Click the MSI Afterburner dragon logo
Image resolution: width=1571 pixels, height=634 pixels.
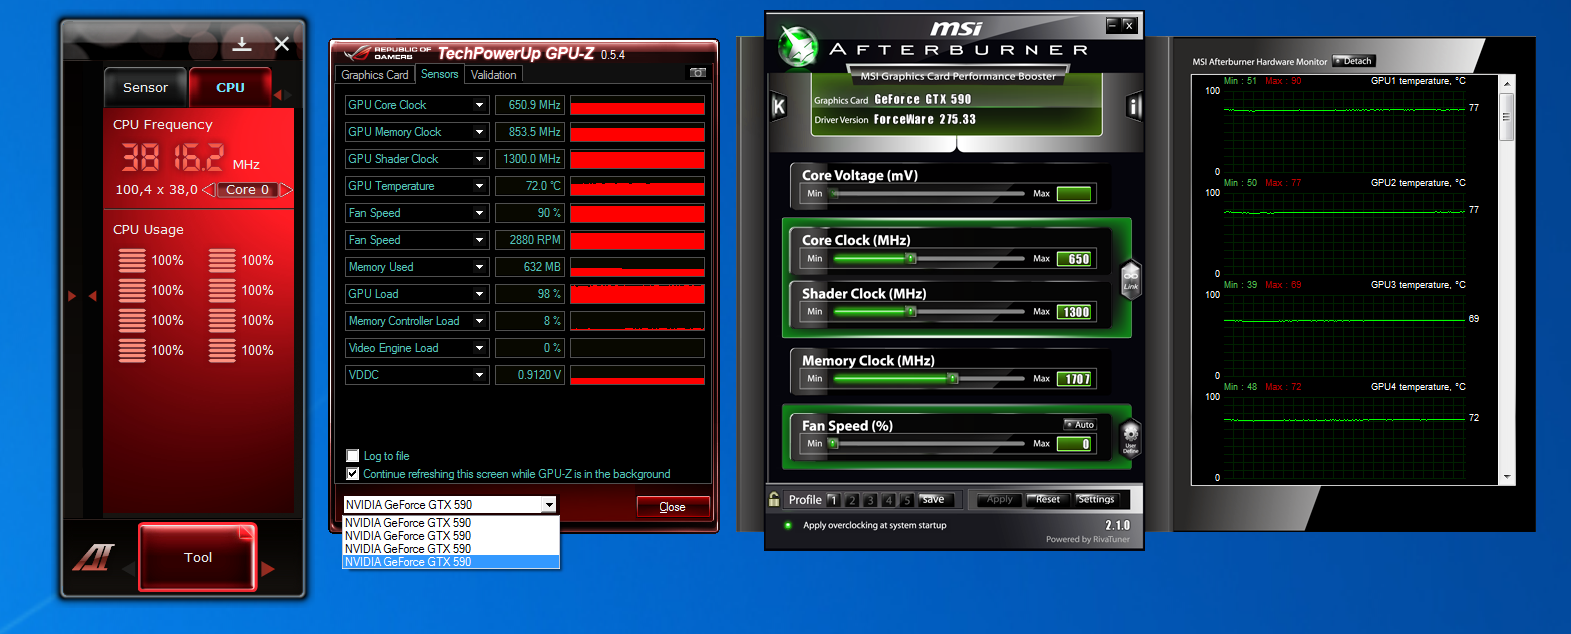click(x=798, y=46)
